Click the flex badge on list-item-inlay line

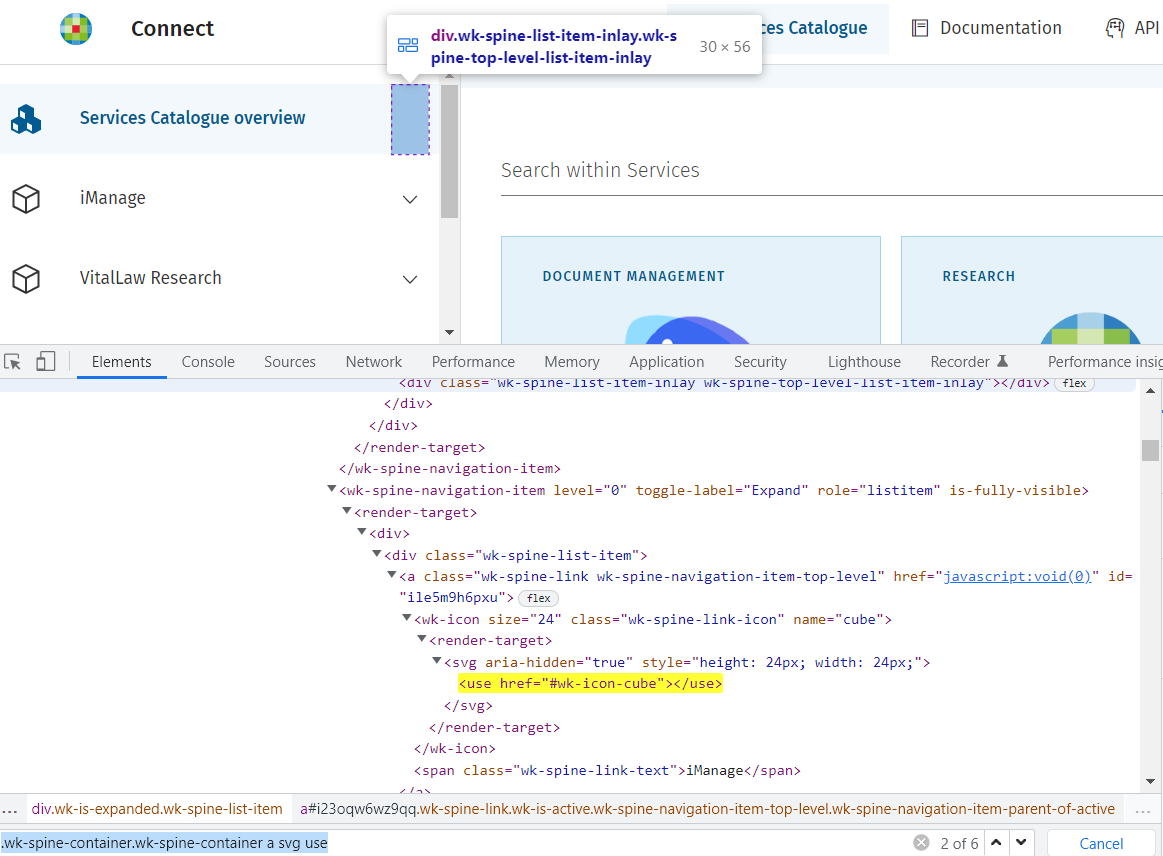pyautogui.click(x=1074, y=383)
